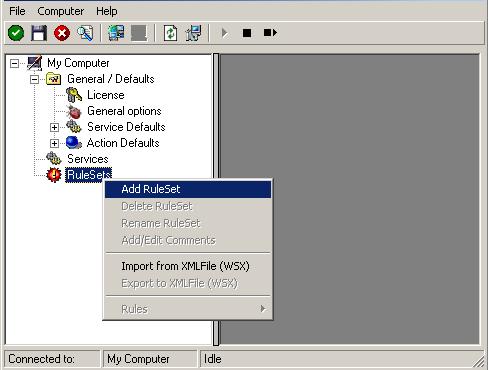Click the green refresh arrows icon

pos(170,33)
